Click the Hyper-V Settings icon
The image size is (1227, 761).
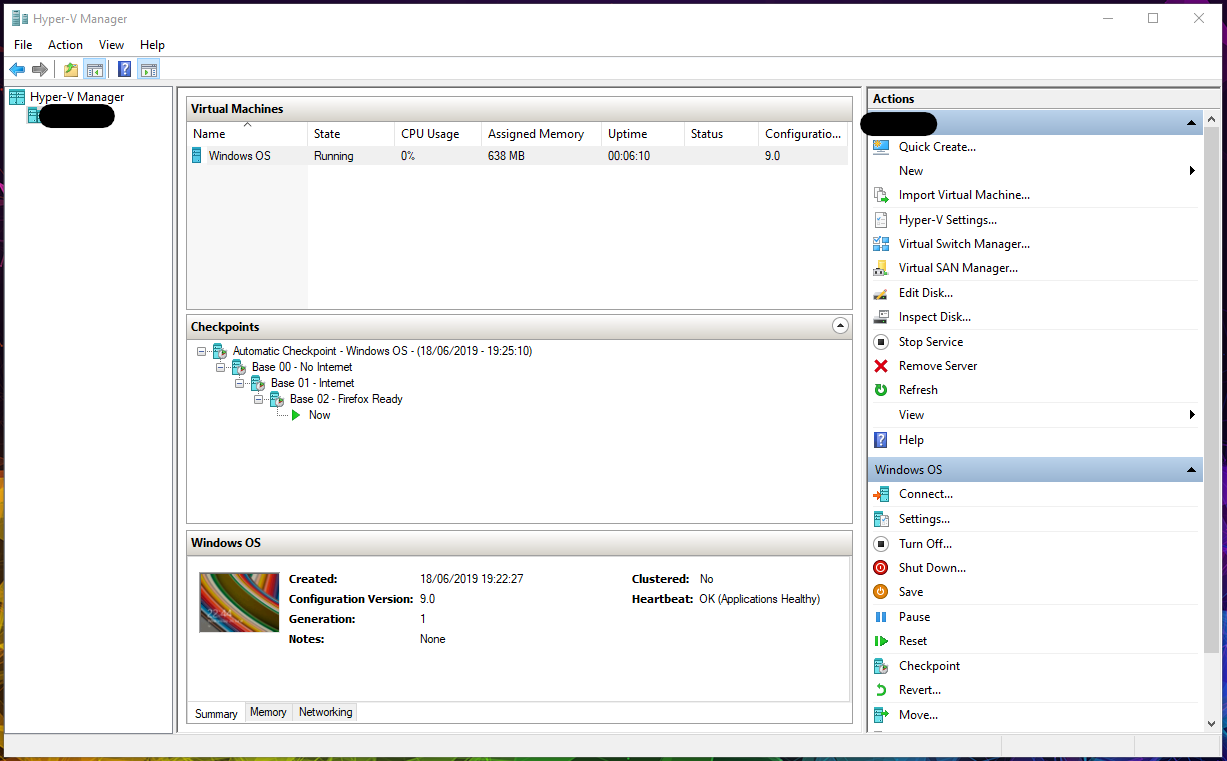pyautogui.click(x=881, y=220)
